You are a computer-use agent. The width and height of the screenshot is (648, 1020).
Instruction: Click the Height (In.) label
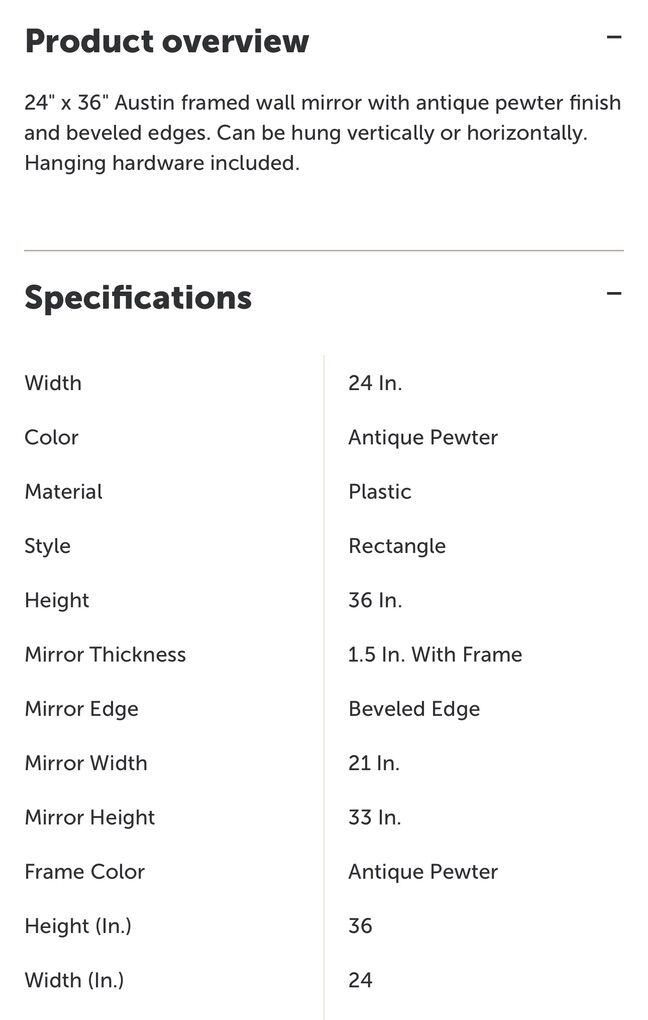pos(78,926)
